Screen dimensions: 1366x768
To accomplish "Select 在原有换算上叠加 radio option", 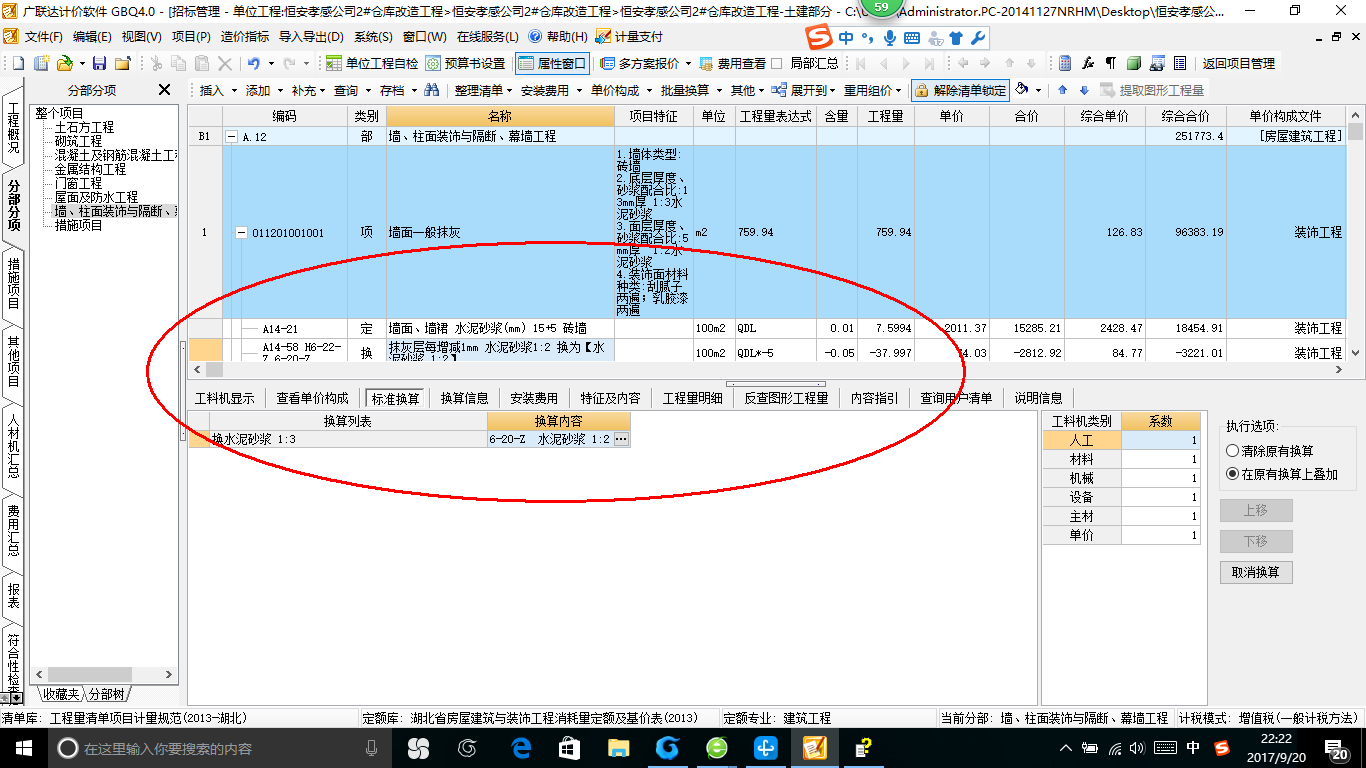I will [x=1233, y=474].
